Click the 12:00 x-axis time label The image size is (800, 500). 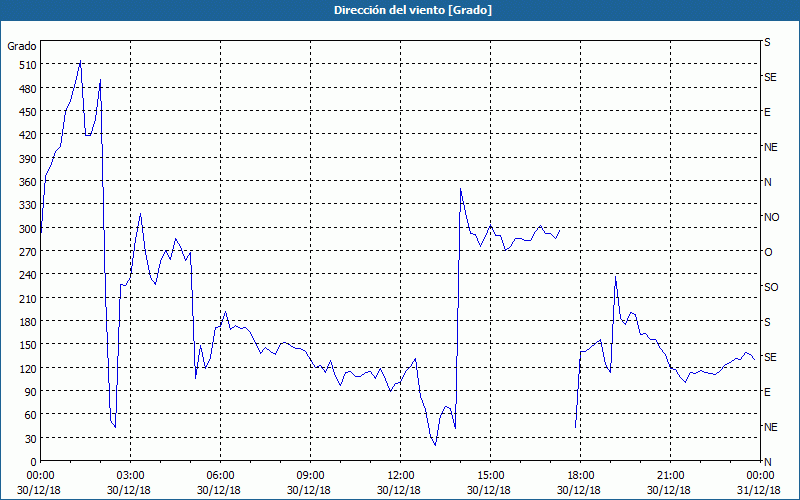tap(400, 476)
